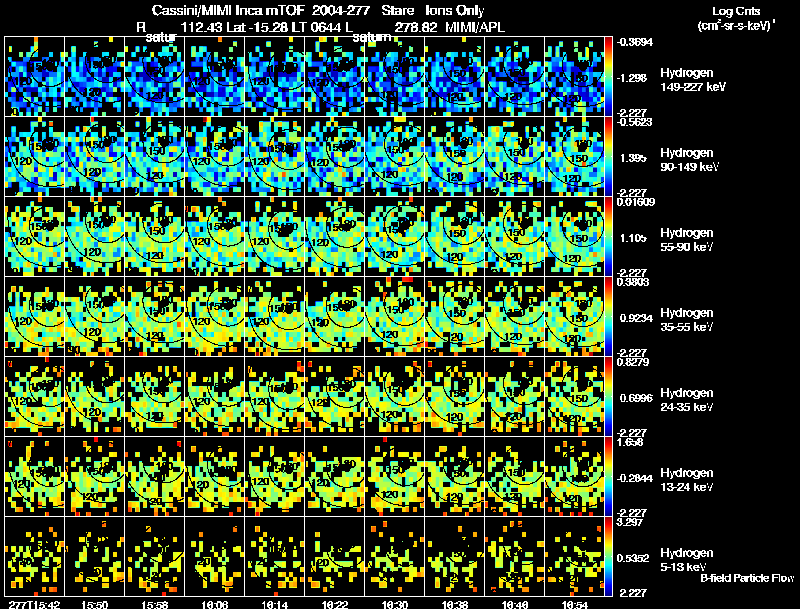Viewport: 800px width, 609px height.
Task: Click the '-1.298' color scale value
Action: [x=632, y=78]
